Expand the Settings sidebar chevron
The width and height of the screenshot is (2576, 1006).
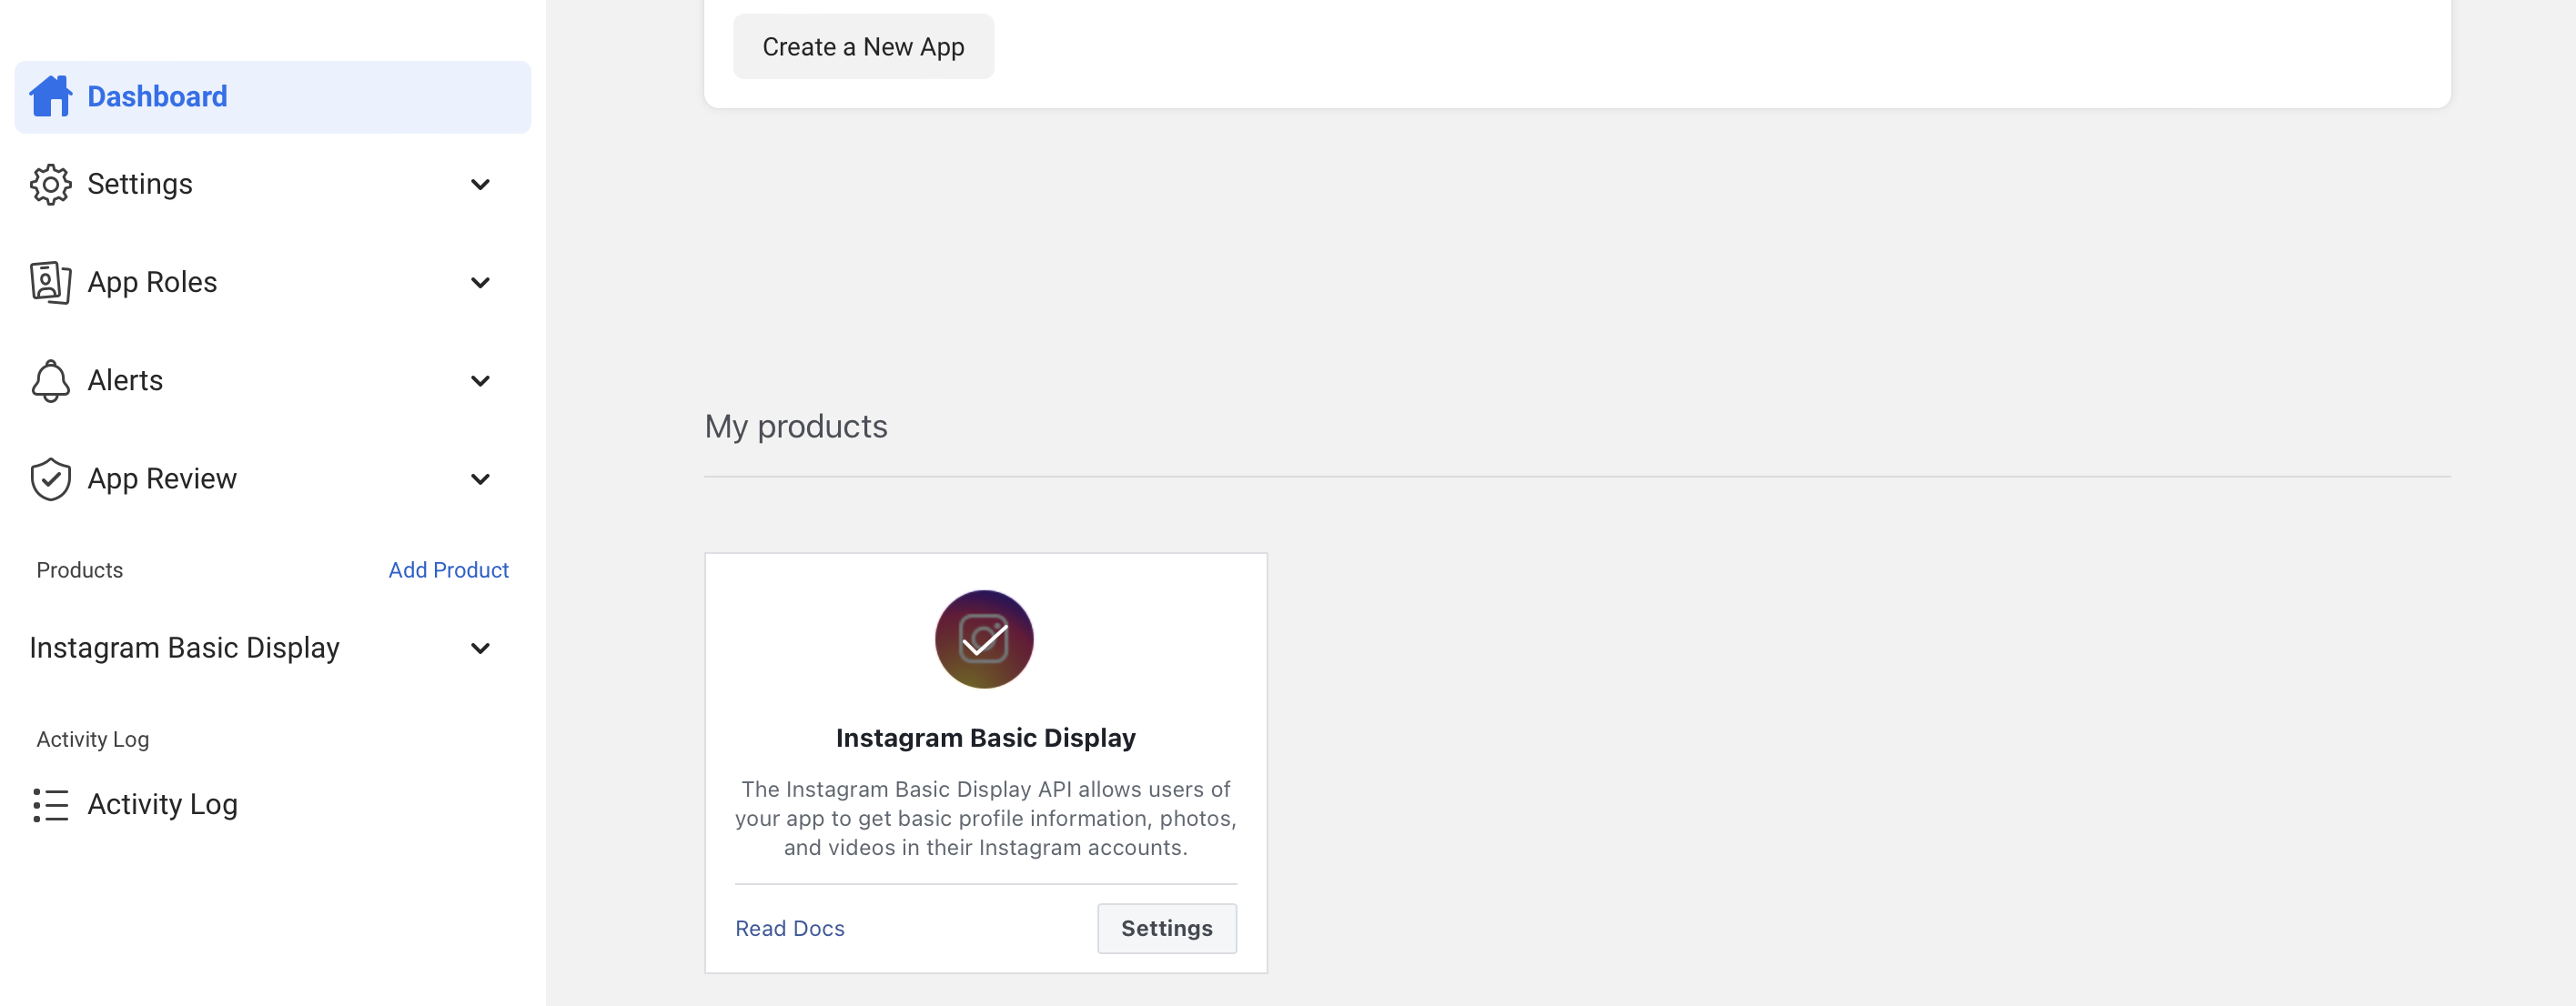point(480,184)
